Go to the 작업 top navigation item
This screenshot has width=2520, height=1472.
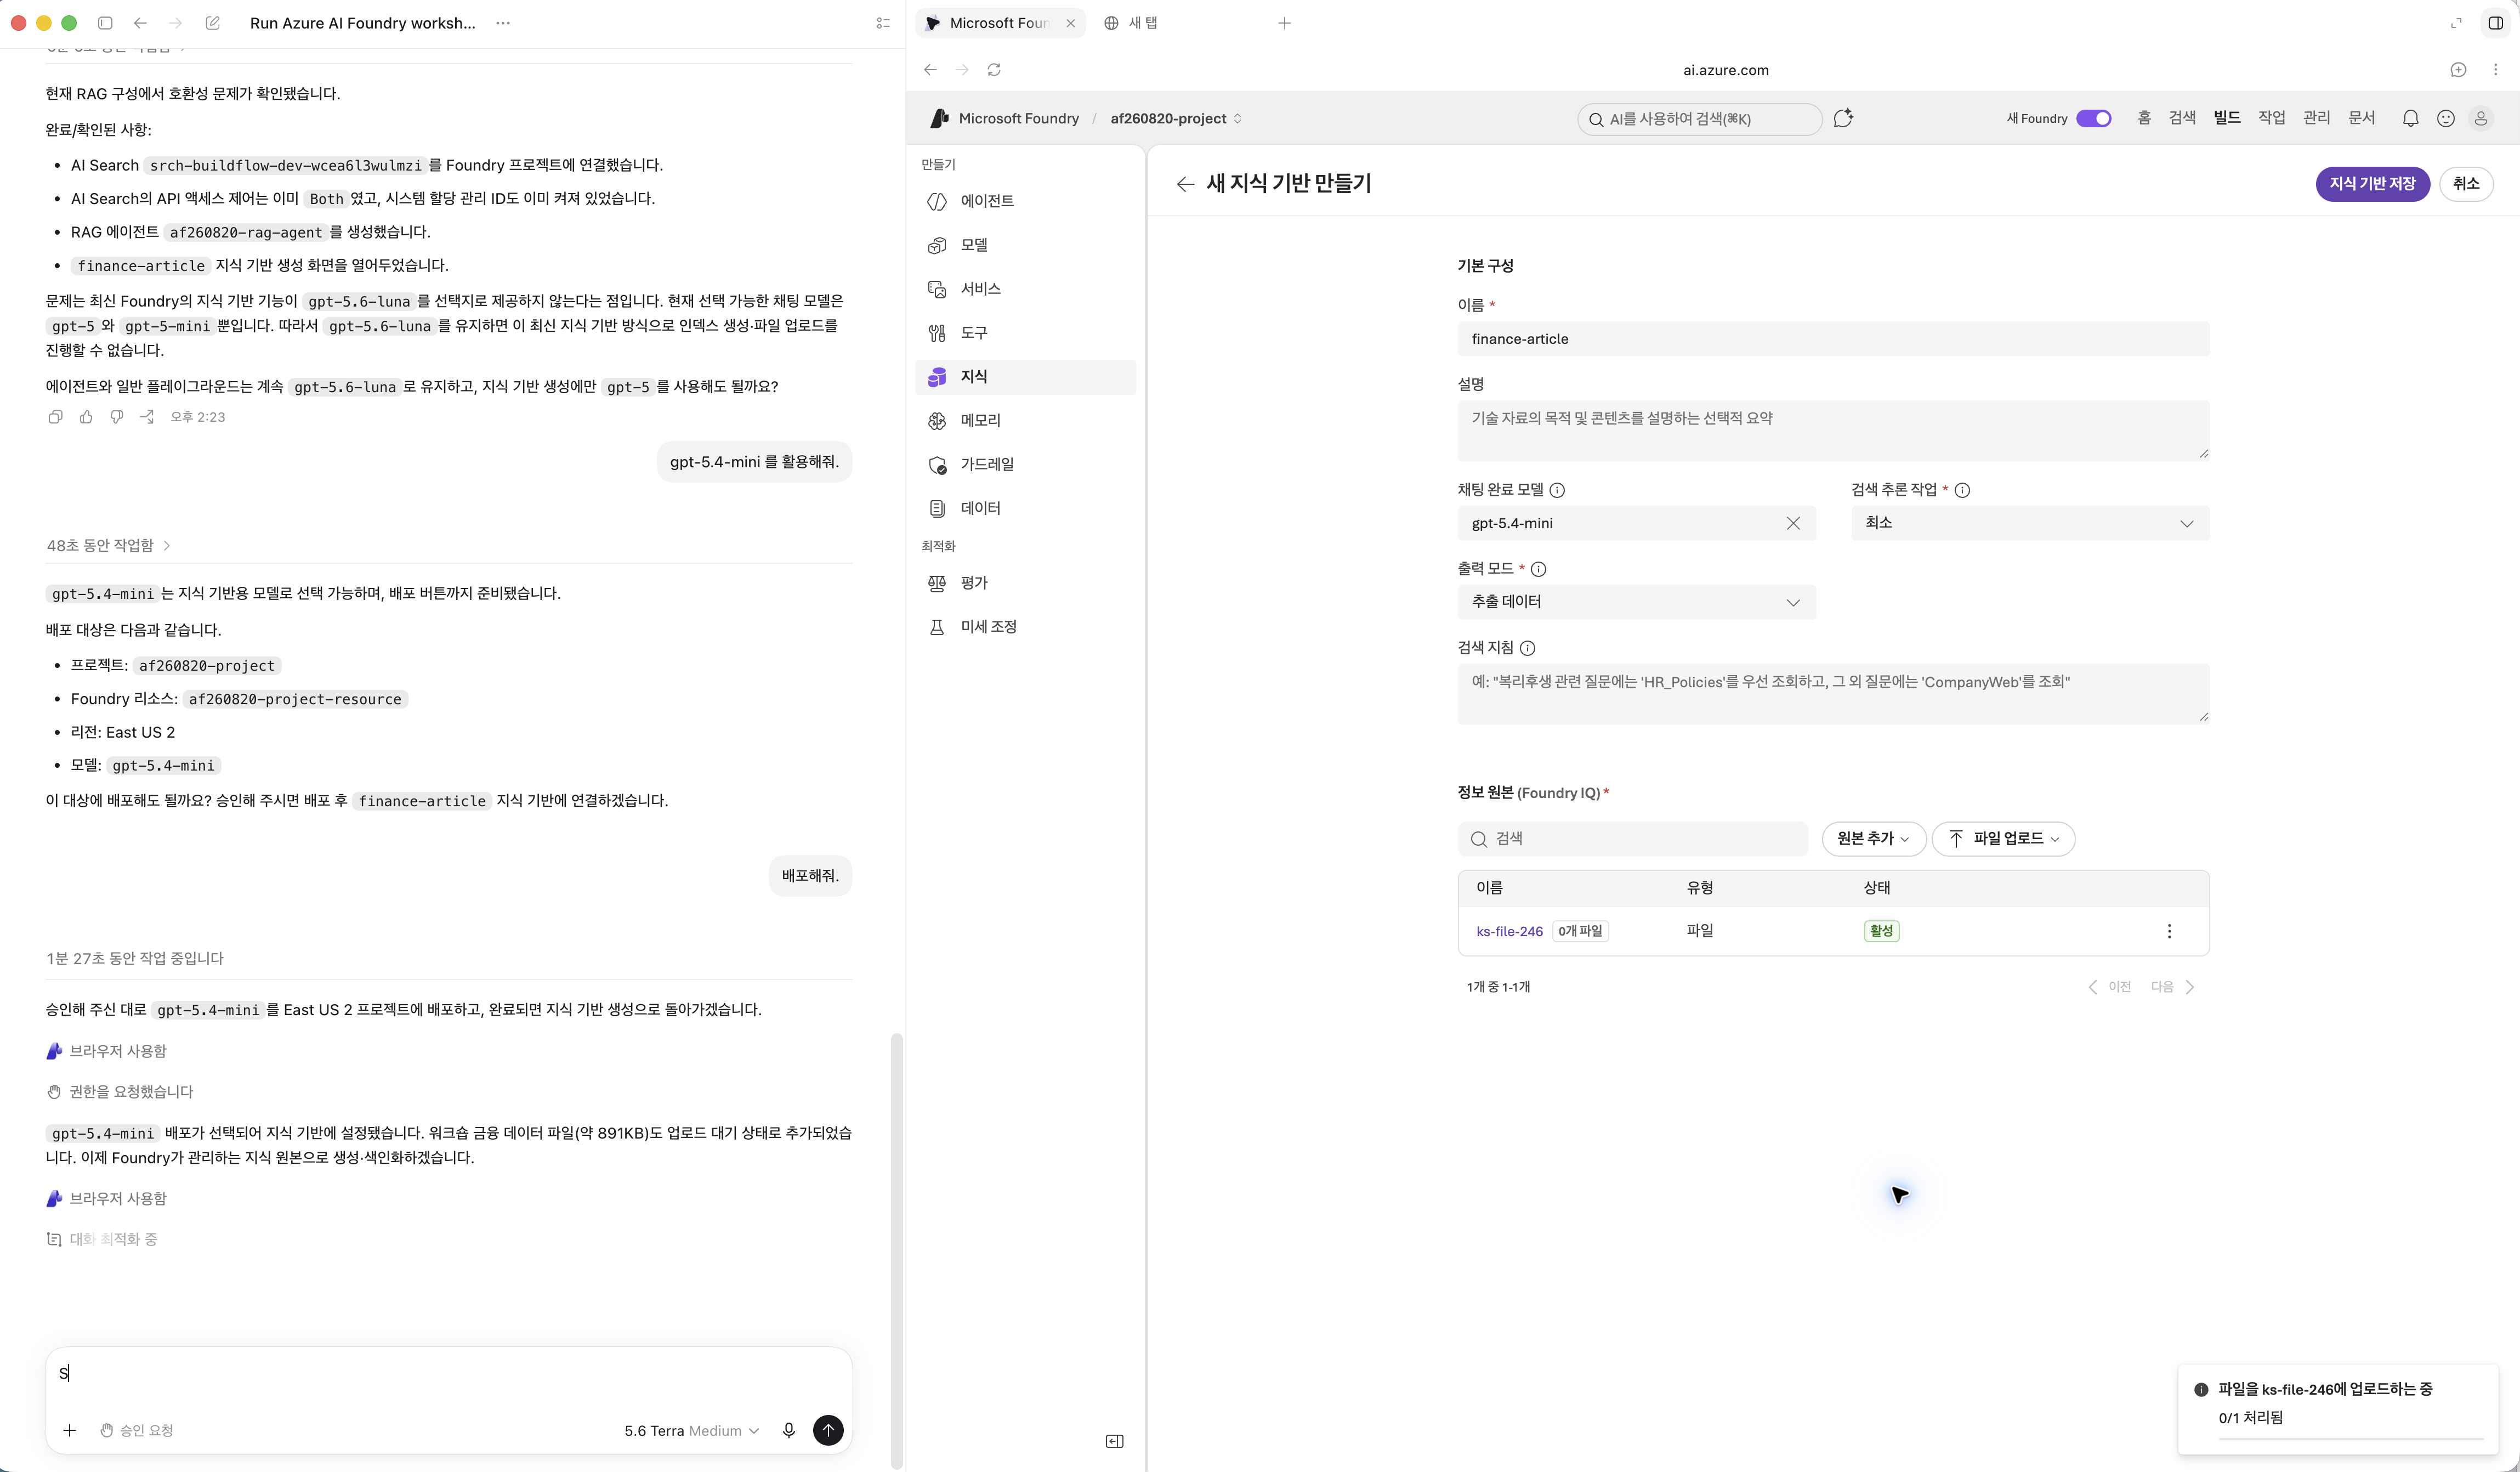point(2272,118)
